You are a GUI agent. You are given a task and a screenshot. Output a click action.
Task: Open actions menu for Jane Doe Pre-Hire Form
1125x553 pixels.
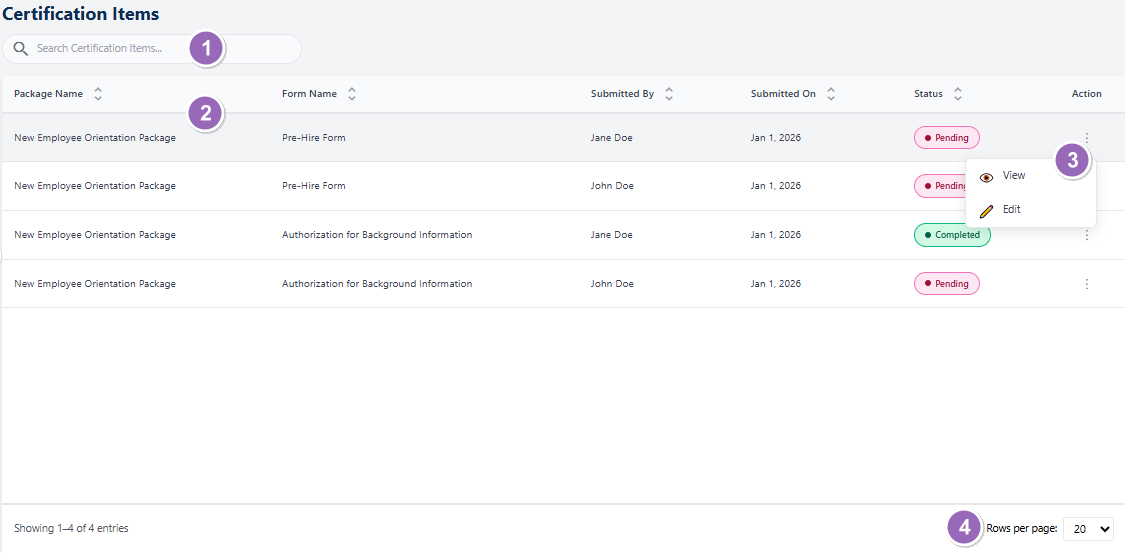tap(1087, 138)
